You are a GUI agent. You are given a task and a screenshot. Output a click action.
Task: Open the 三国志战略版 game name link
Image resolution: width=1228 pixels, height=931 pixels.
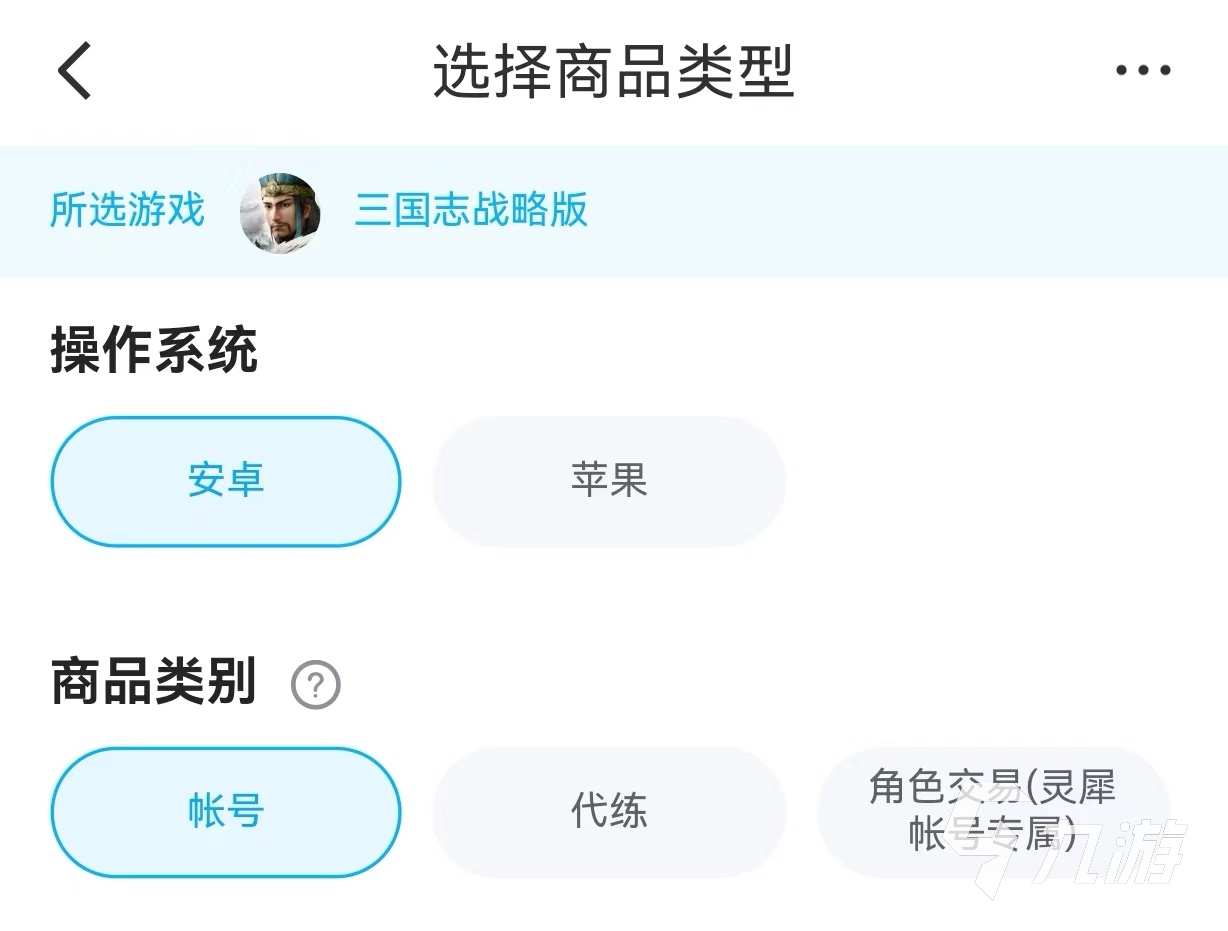pyautogui.click(x=471, y=211)
